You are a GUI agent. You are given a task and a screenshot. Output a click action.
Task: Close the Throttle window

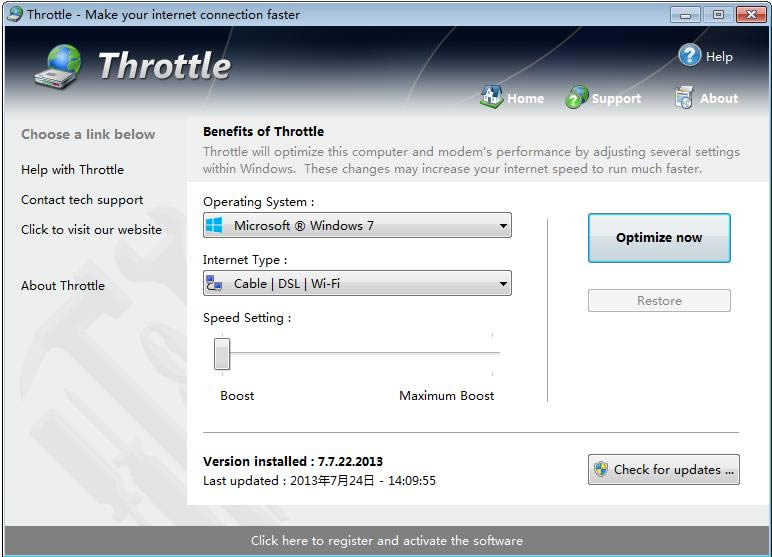751,15
